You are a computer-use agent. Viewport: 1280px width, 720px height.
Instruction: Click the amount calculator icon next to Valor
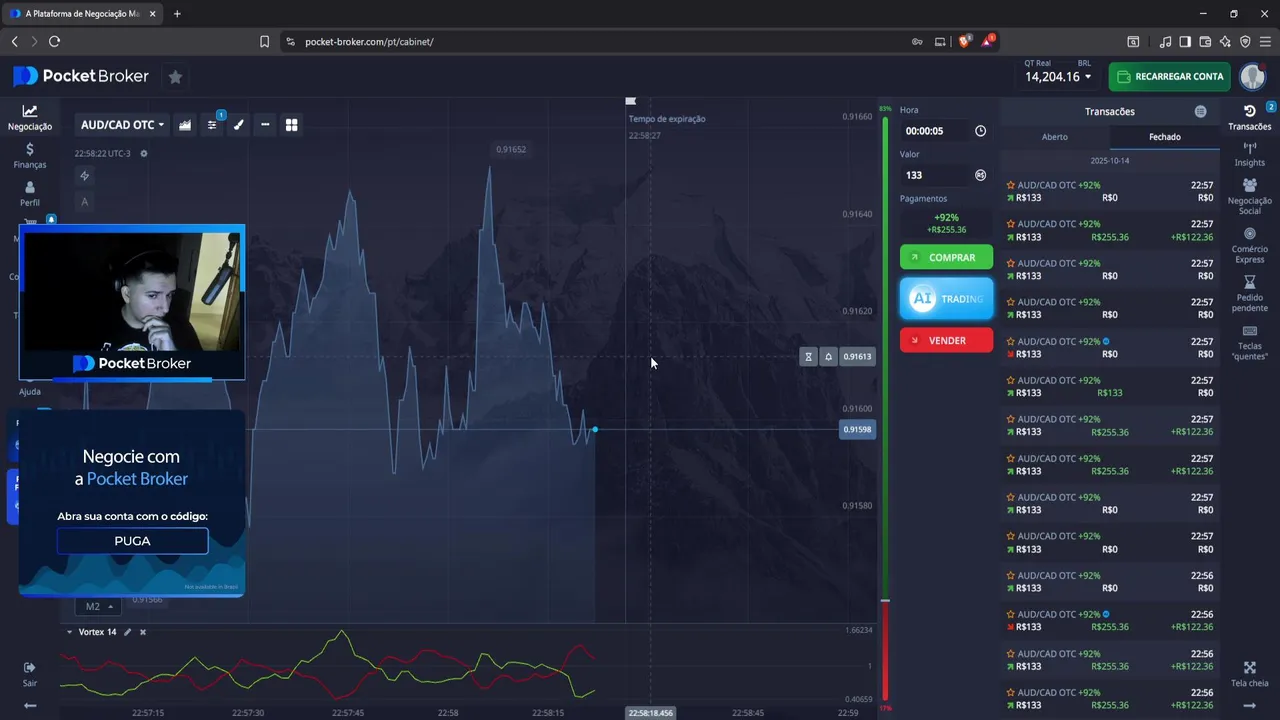980,175
